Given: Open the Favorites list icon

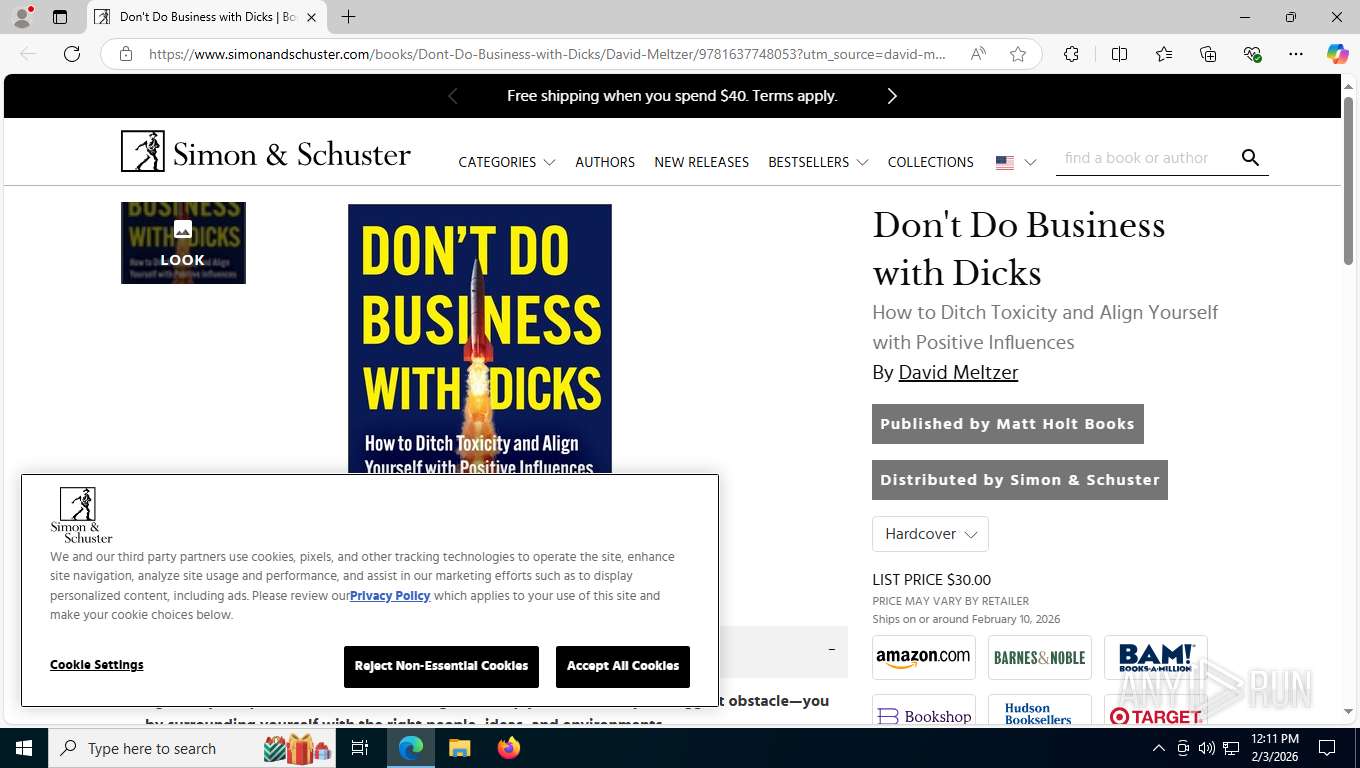Looking at the screenshot, I should [x=1164, y=54].
